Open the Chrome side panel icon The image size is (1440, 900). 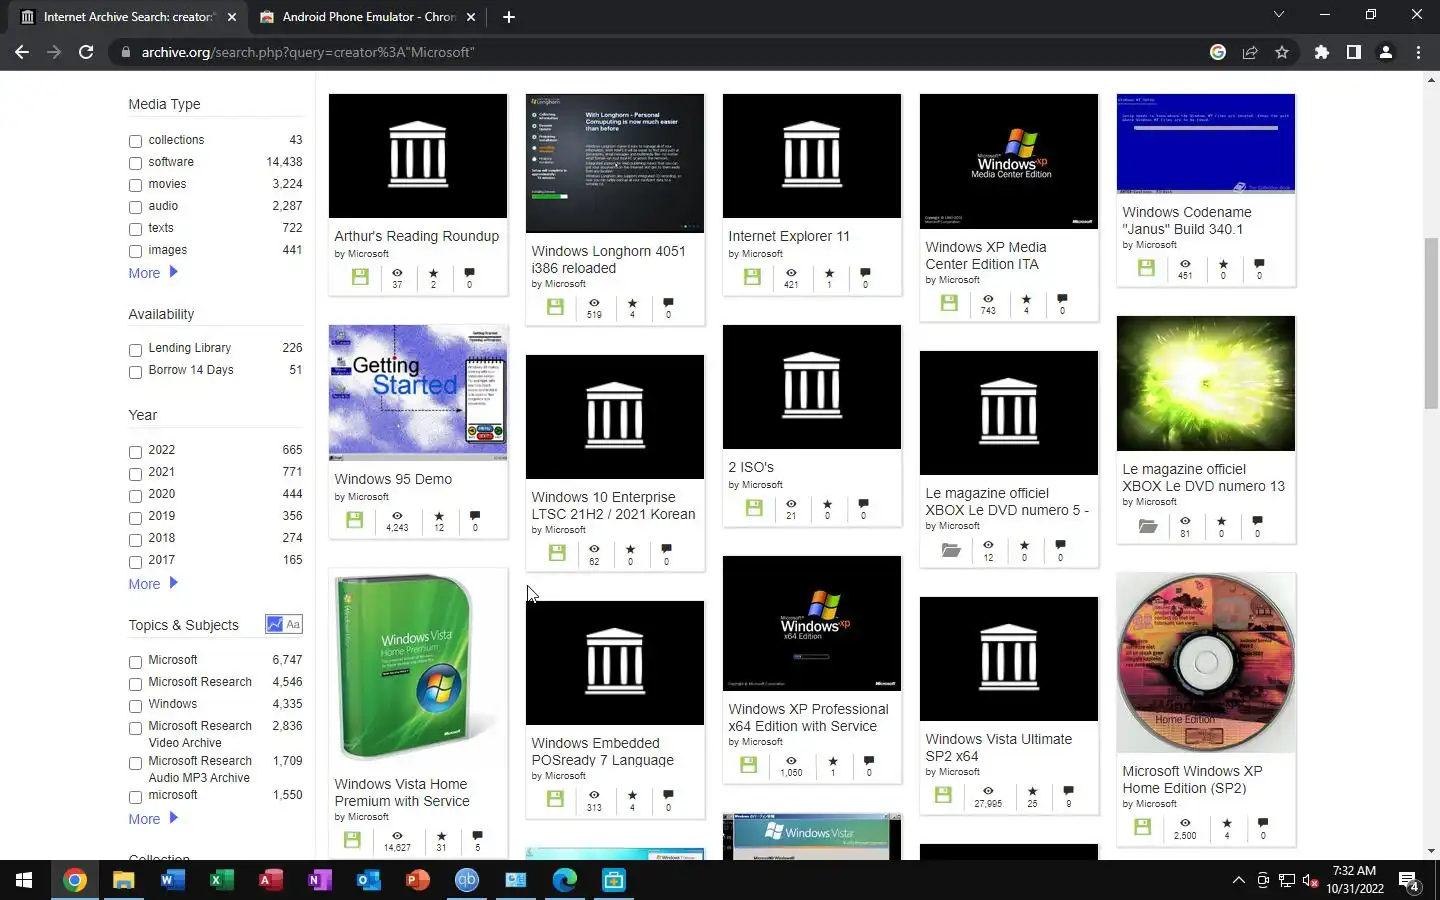(1354, 52)
